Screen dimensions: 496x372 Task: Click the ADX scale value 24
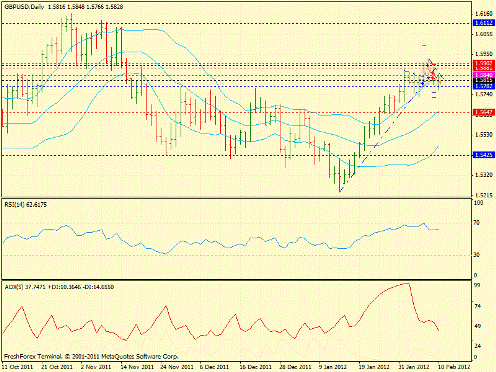pos(477,346)
